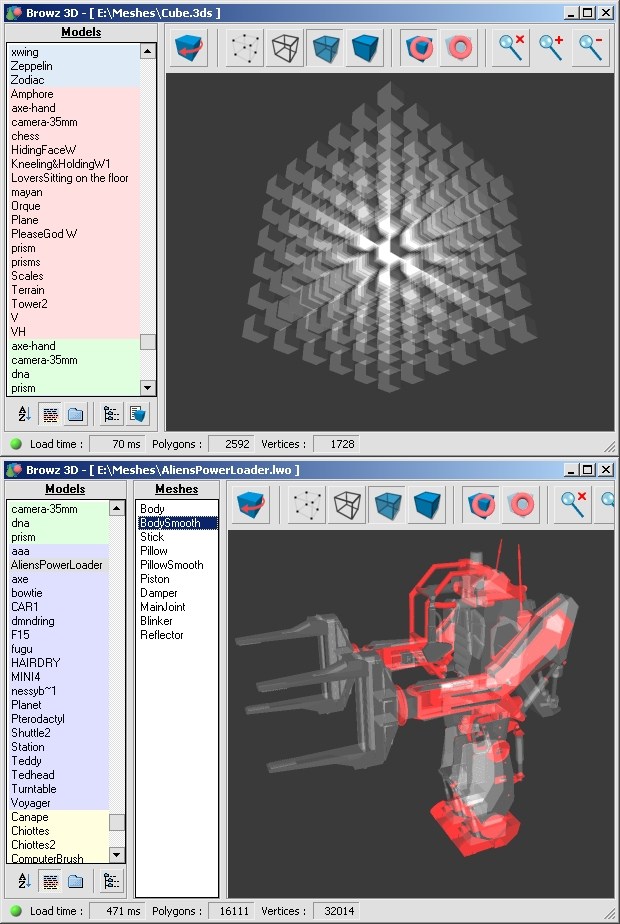Viewport: 620px width, 924px height.
Task: Select Pterodactyl model in bottom list
Action: coord(58,719)
